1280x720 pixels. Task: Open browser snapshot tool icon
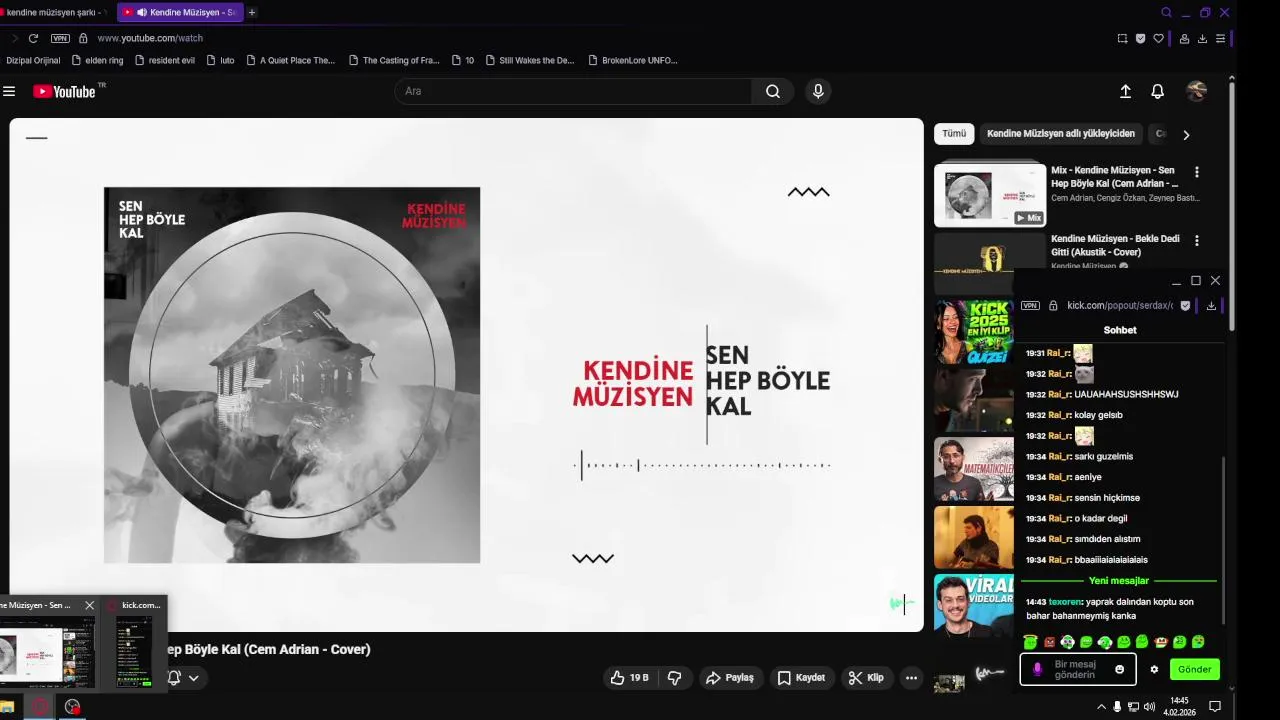point(1122,38)
